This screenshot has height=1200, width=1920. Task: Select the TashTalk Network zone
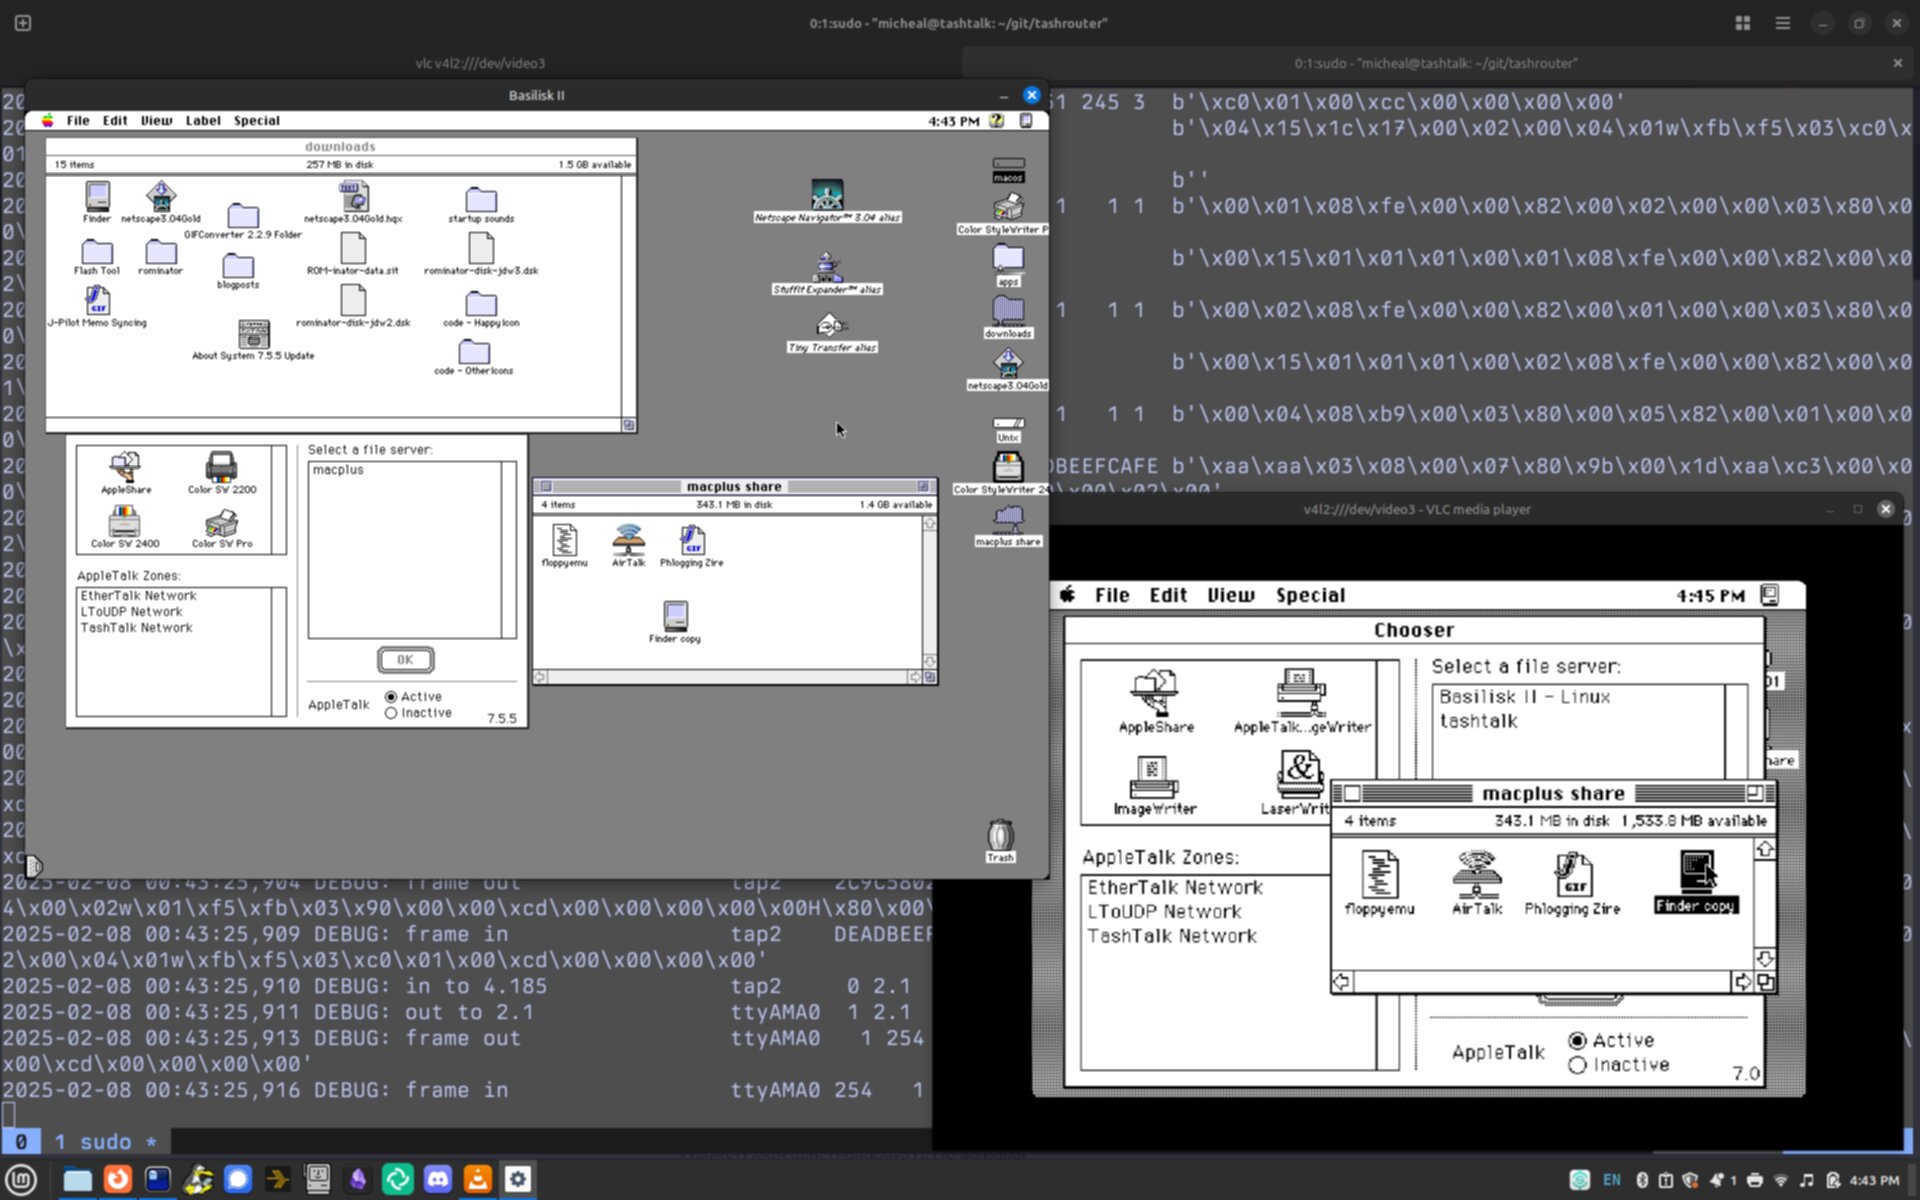(137, 628)
